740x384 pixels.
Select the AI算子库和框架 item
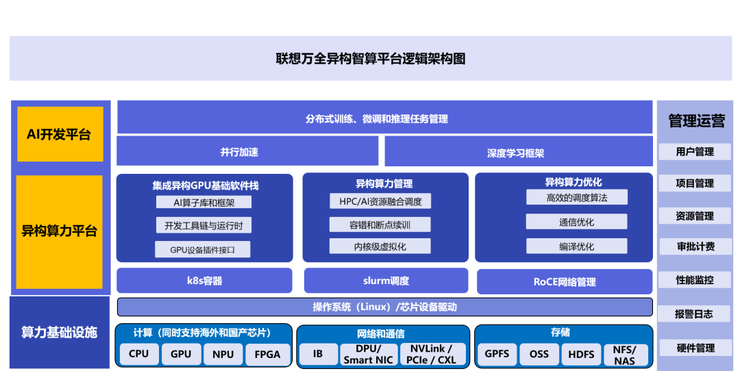[x=203, y=202]
